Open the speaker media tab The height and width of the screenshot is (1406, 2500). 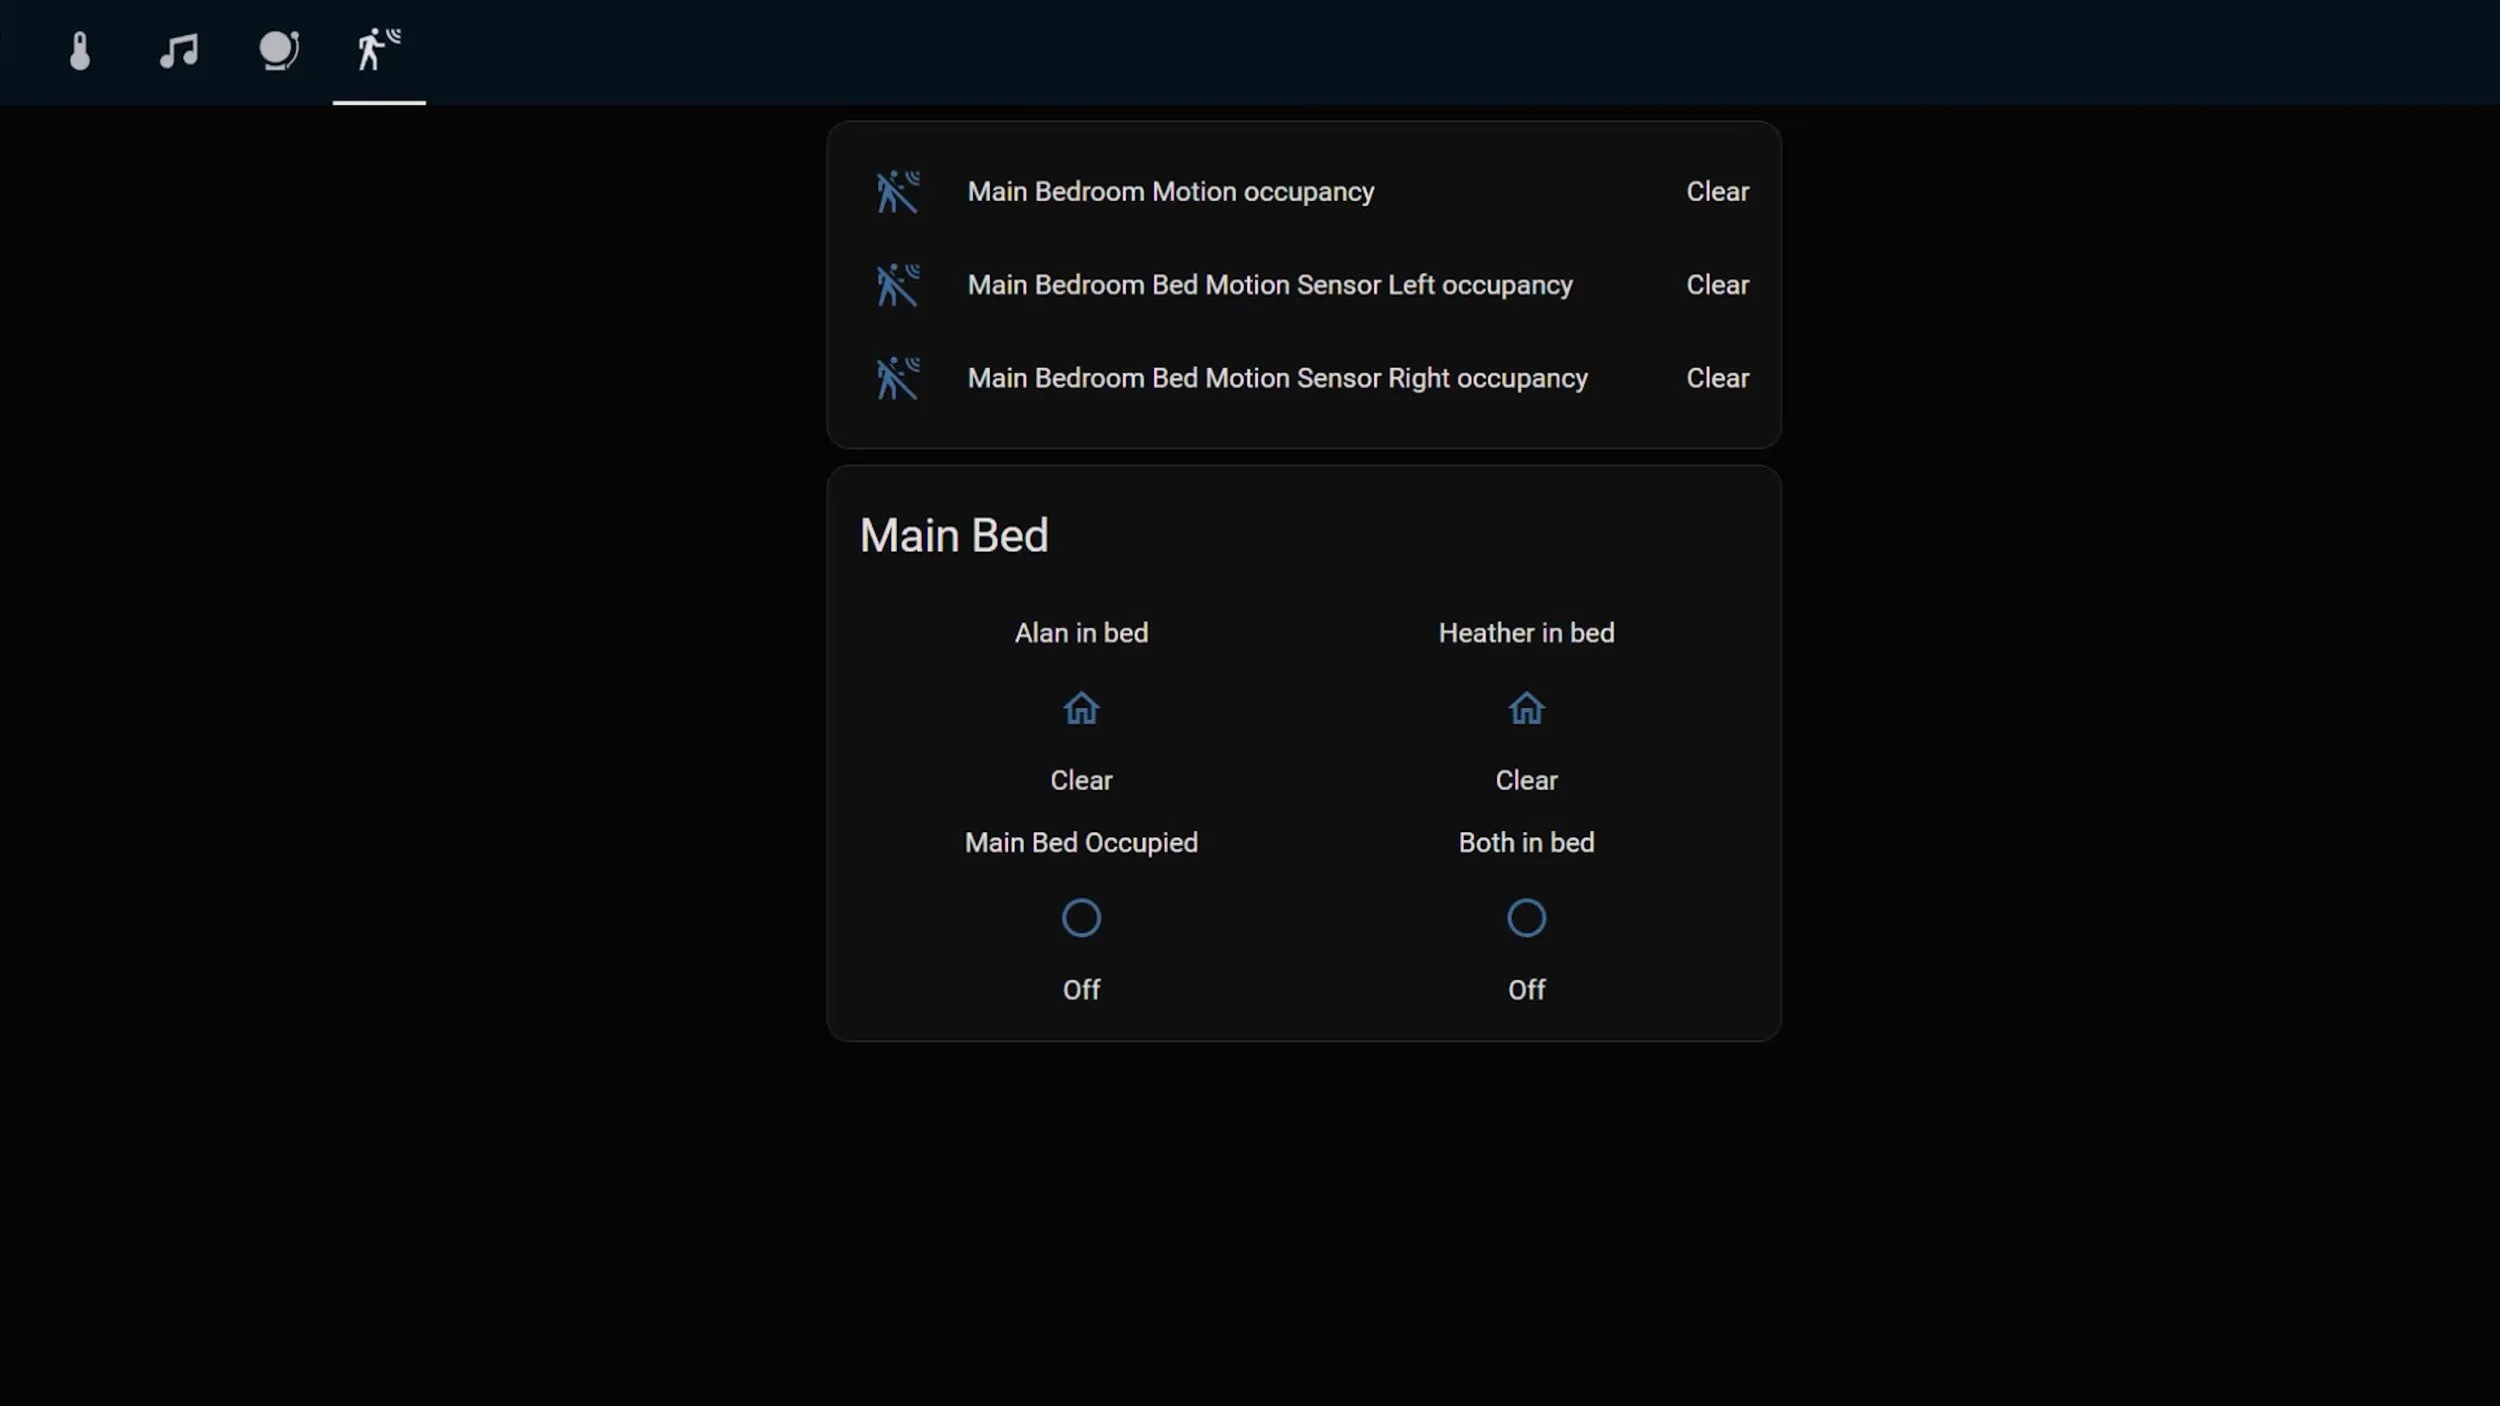(279, 51)
